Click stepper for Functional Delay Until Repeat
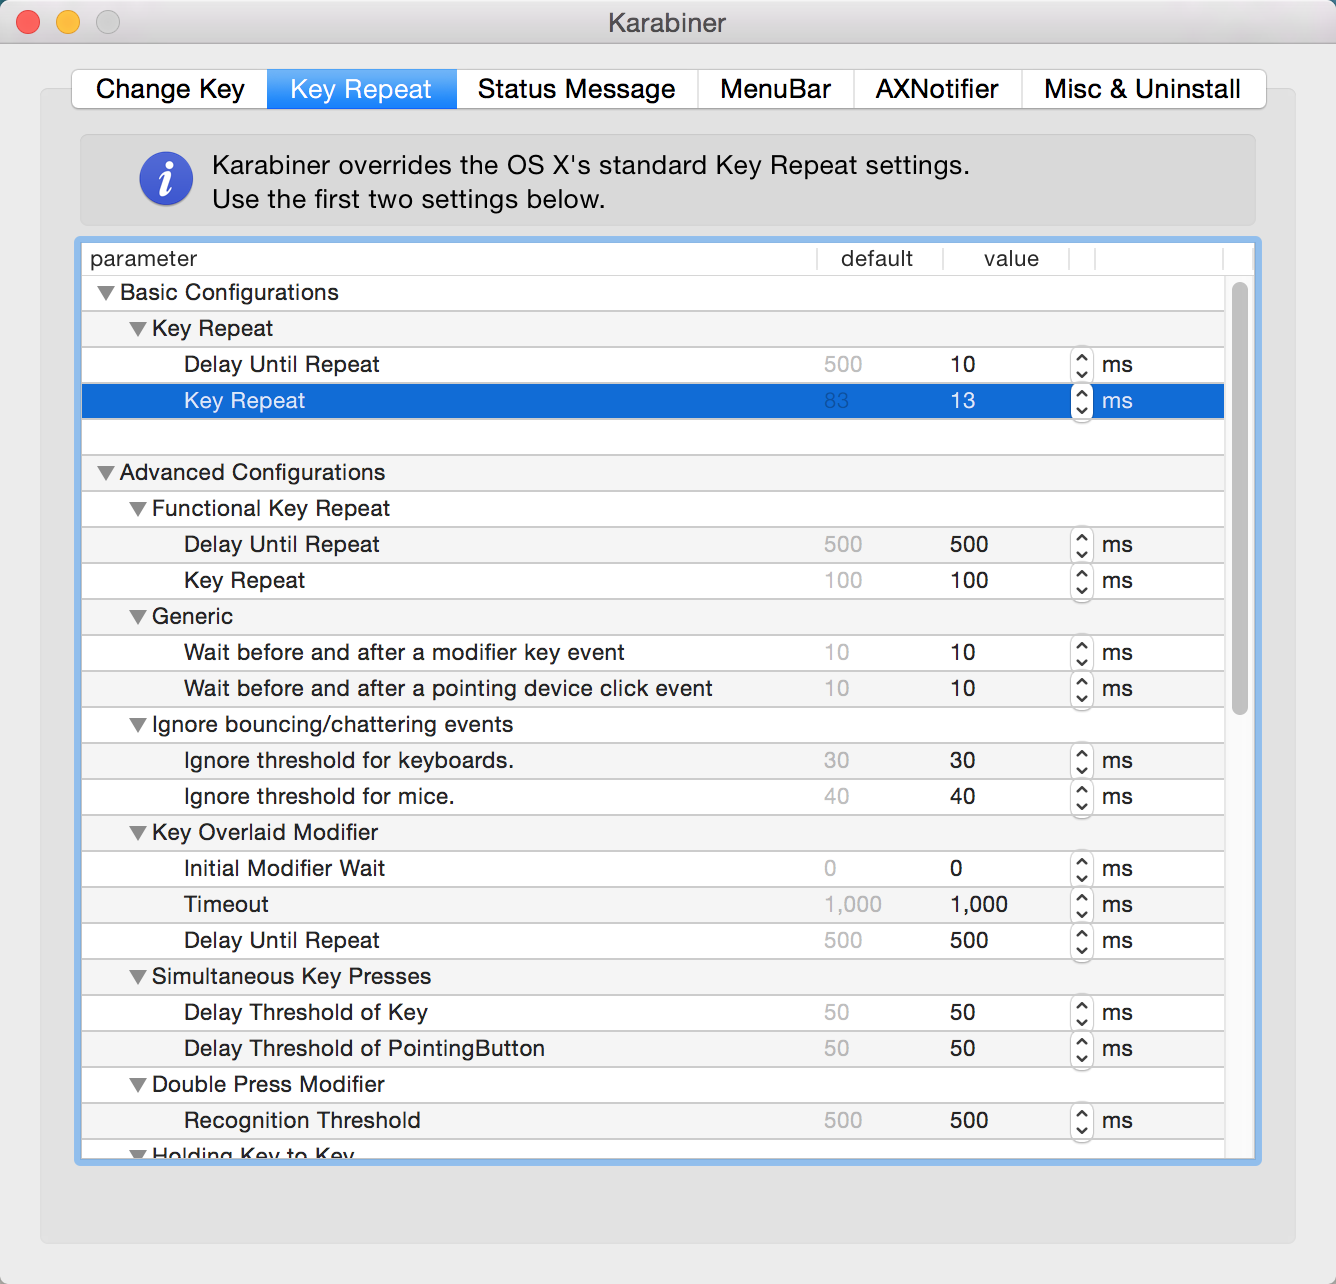This screenshot has width=1336, height=1284. (1081, 545)
